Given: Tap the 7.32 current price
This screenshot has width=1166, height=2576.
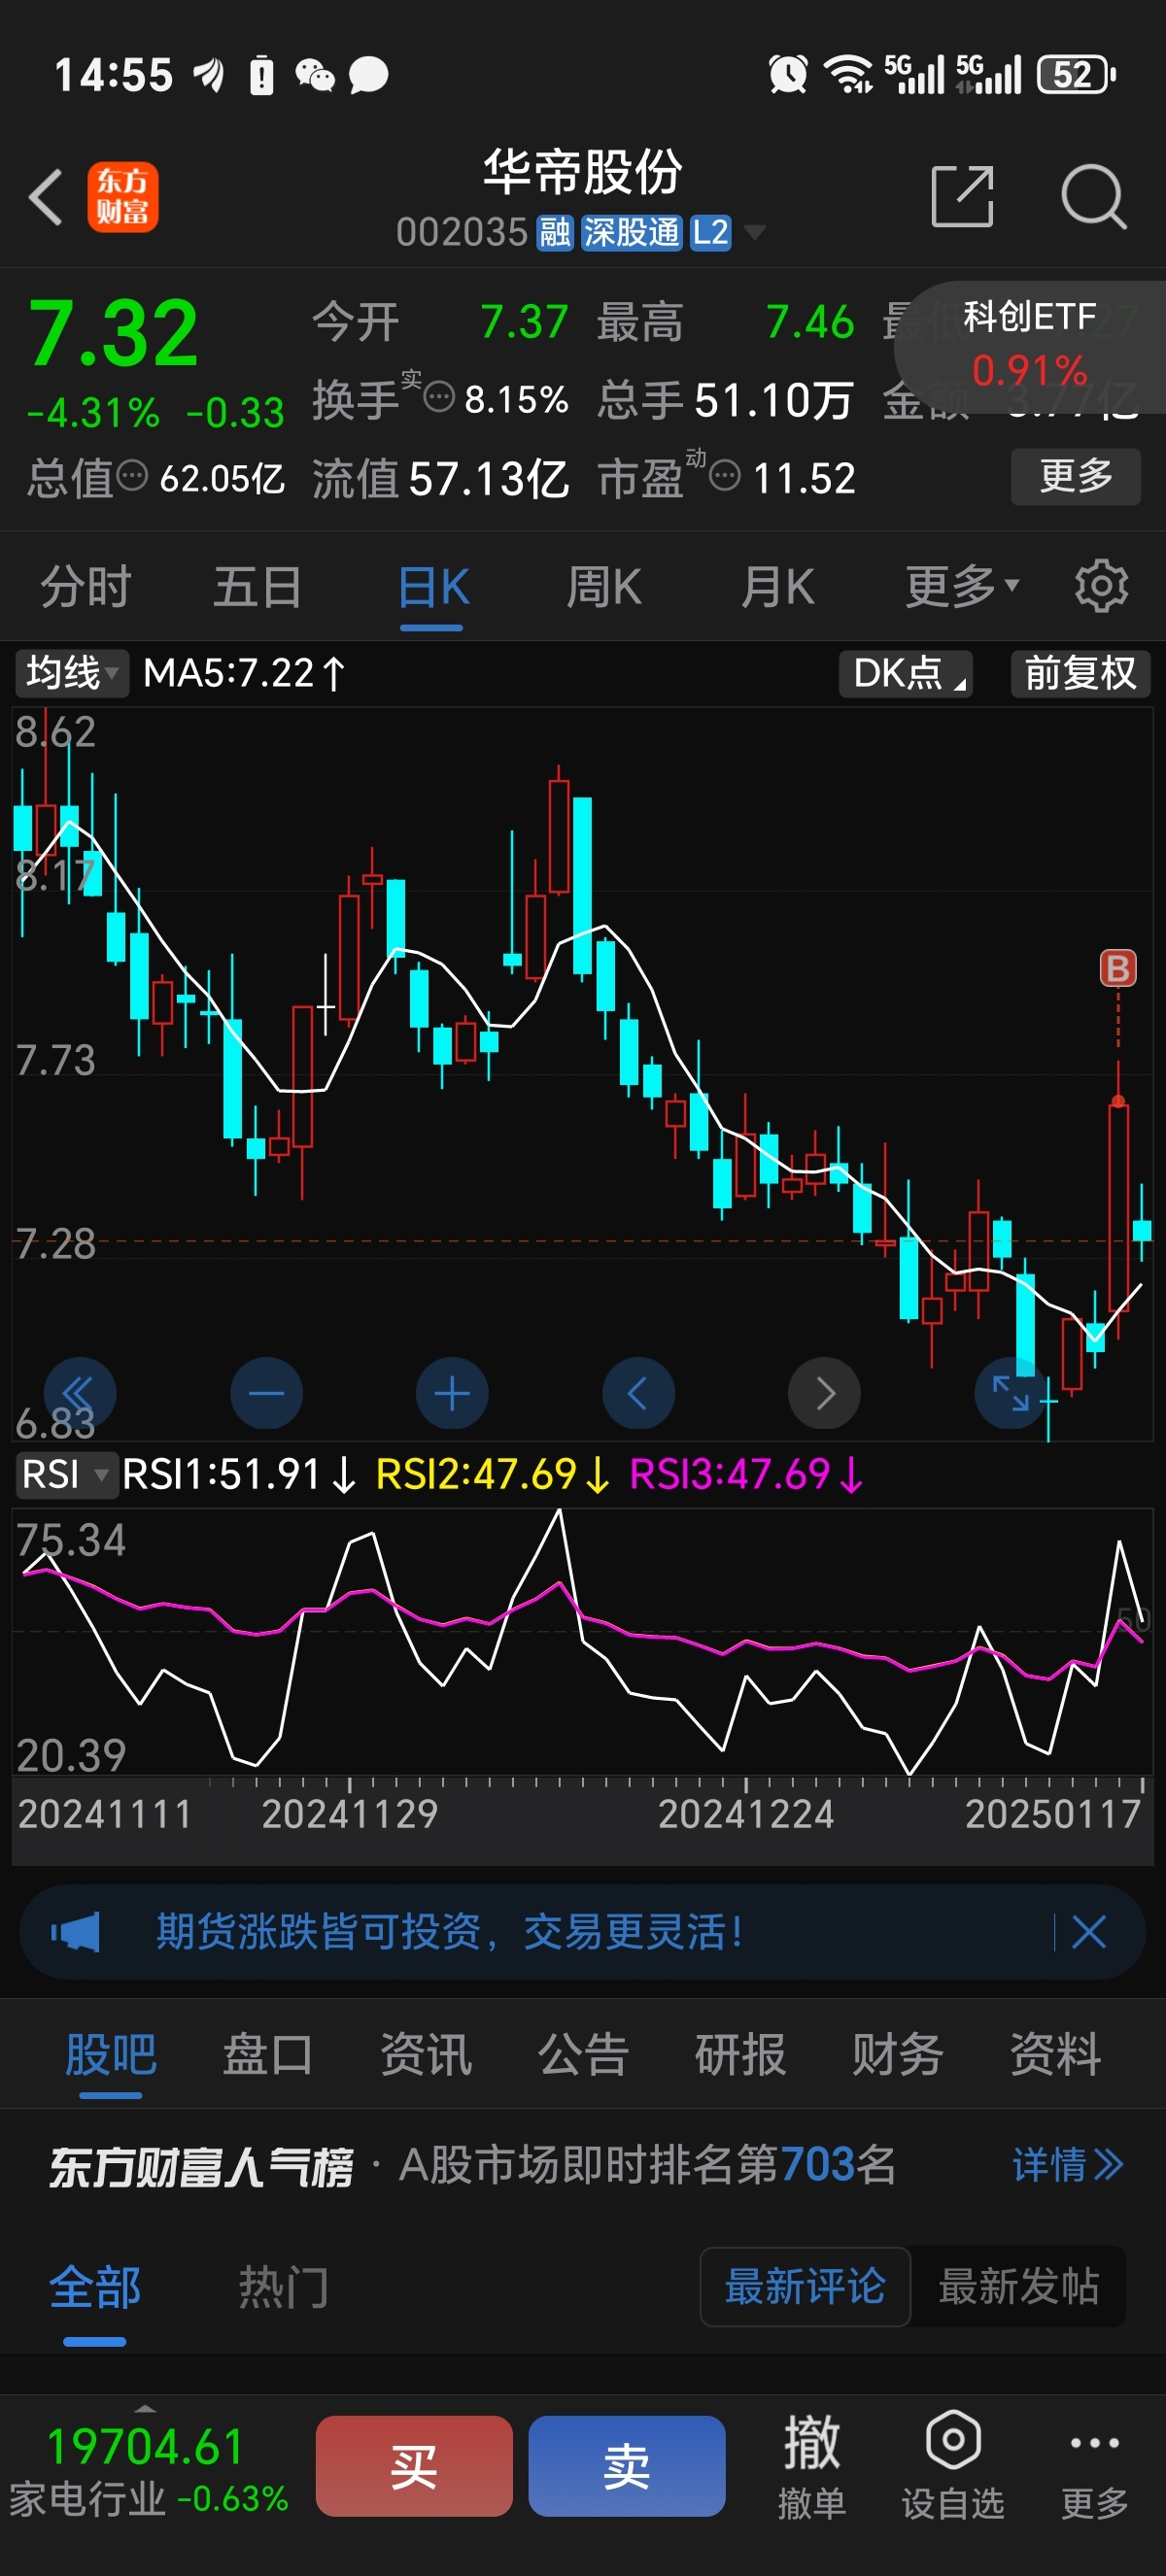Looking at the screenshot, I should (113, 334).
